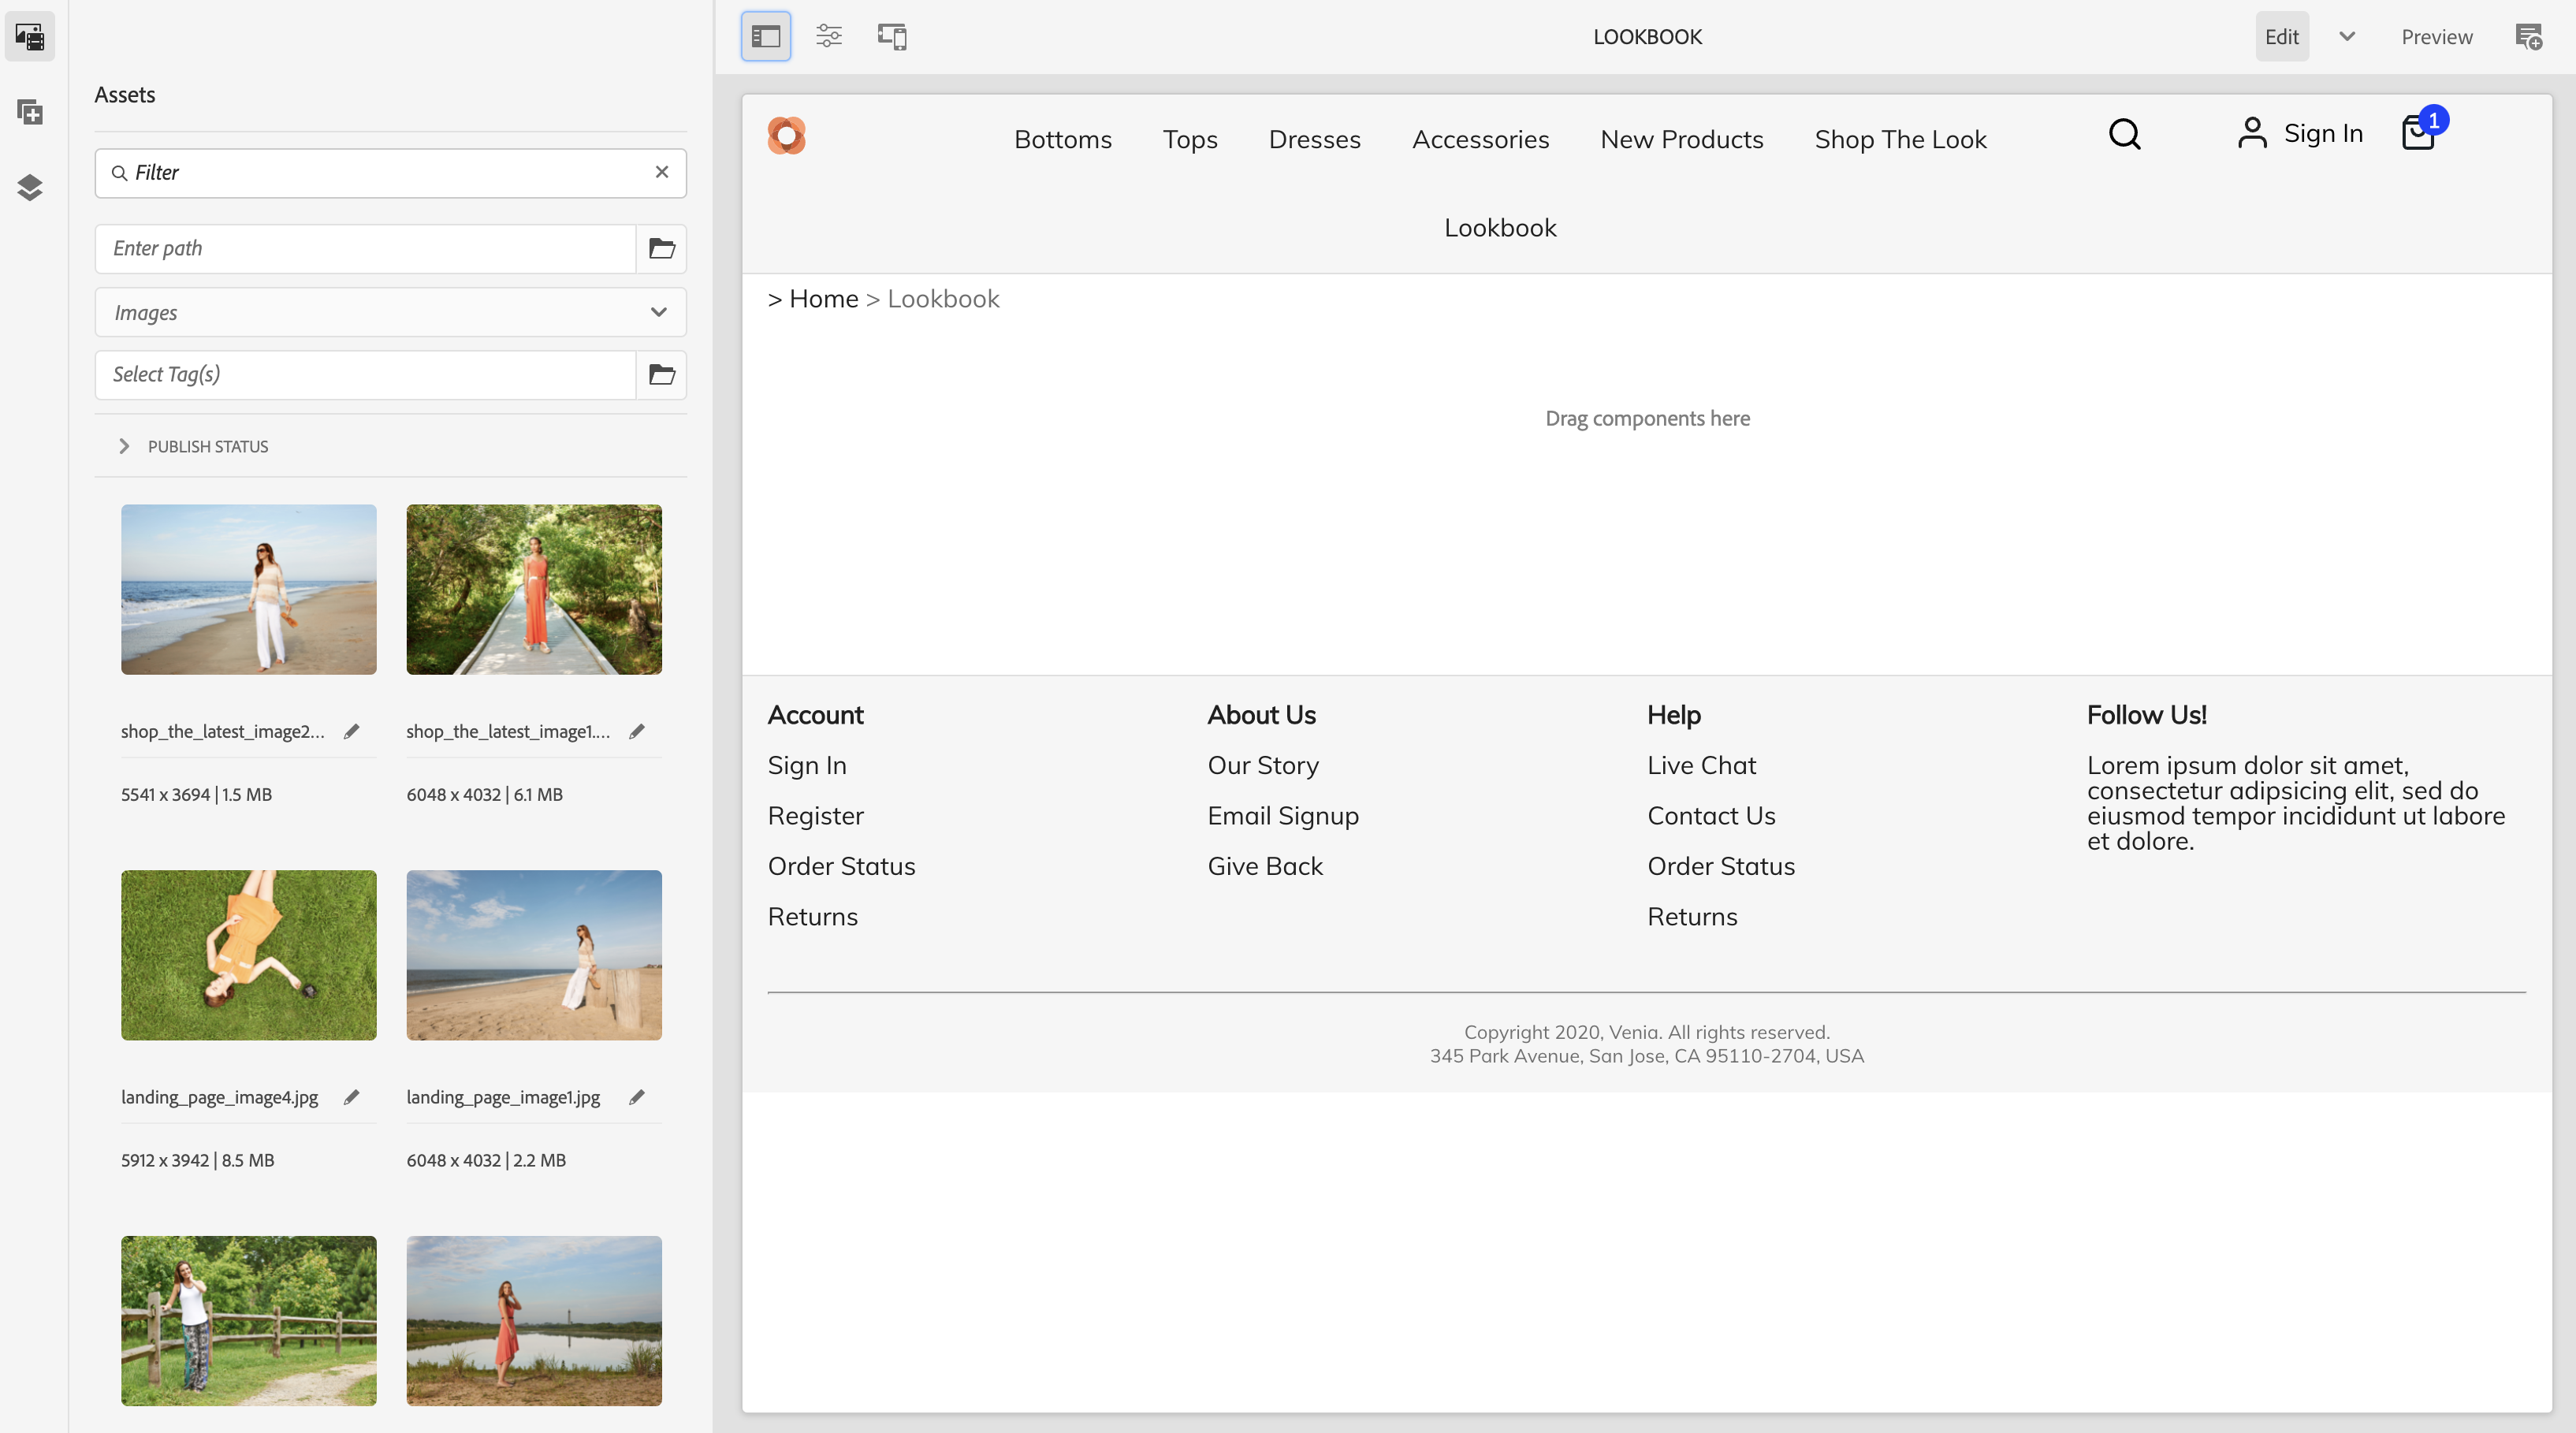2576x1433 pixels.
Task: Open the mode dropdown chevron beside Edit
Action: (2346, 37)
